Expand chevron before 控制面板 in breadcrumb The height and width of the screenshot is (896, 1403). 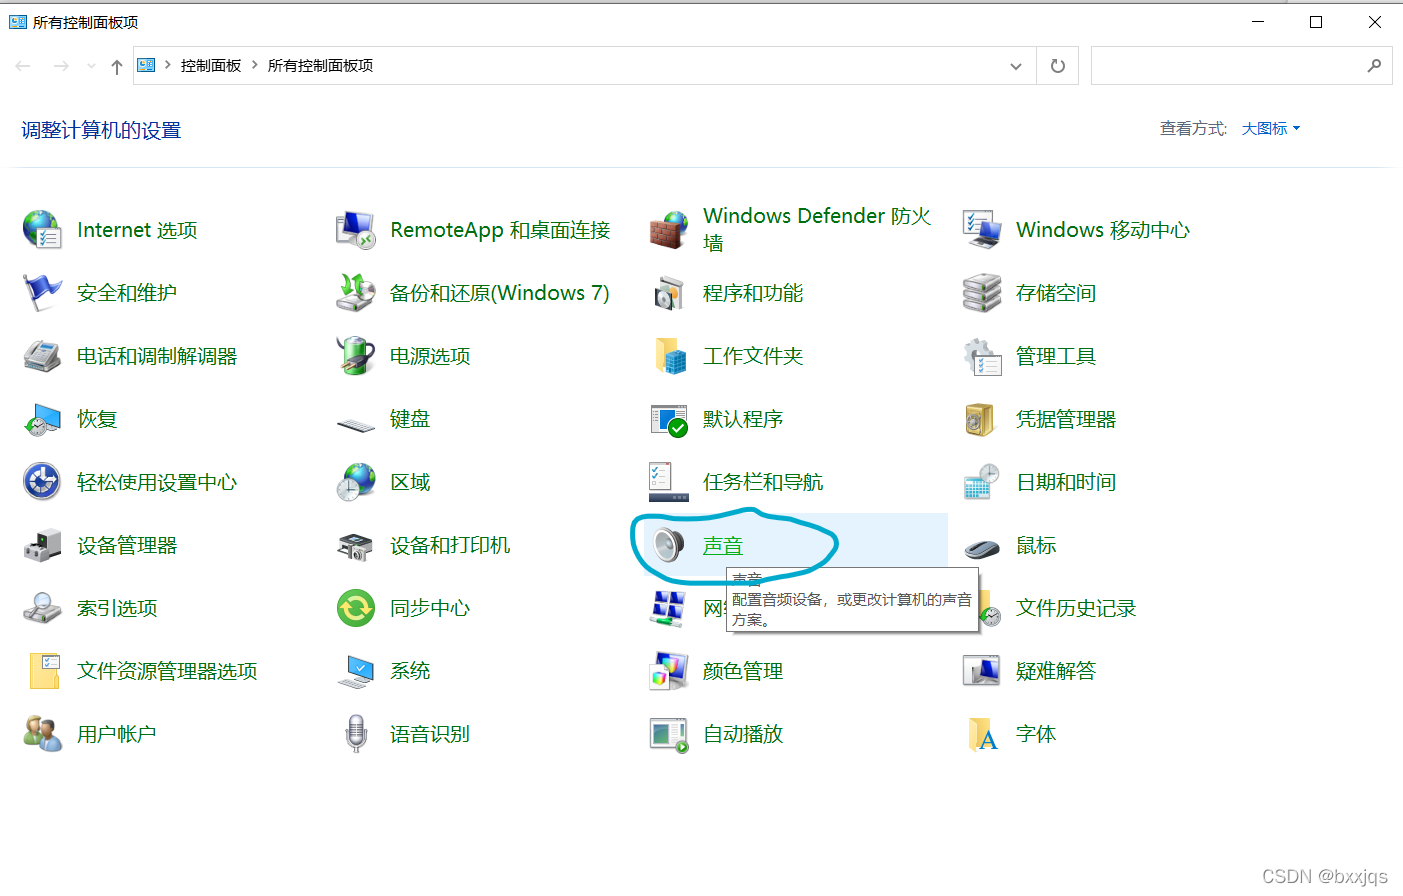[x=168, y=65]
